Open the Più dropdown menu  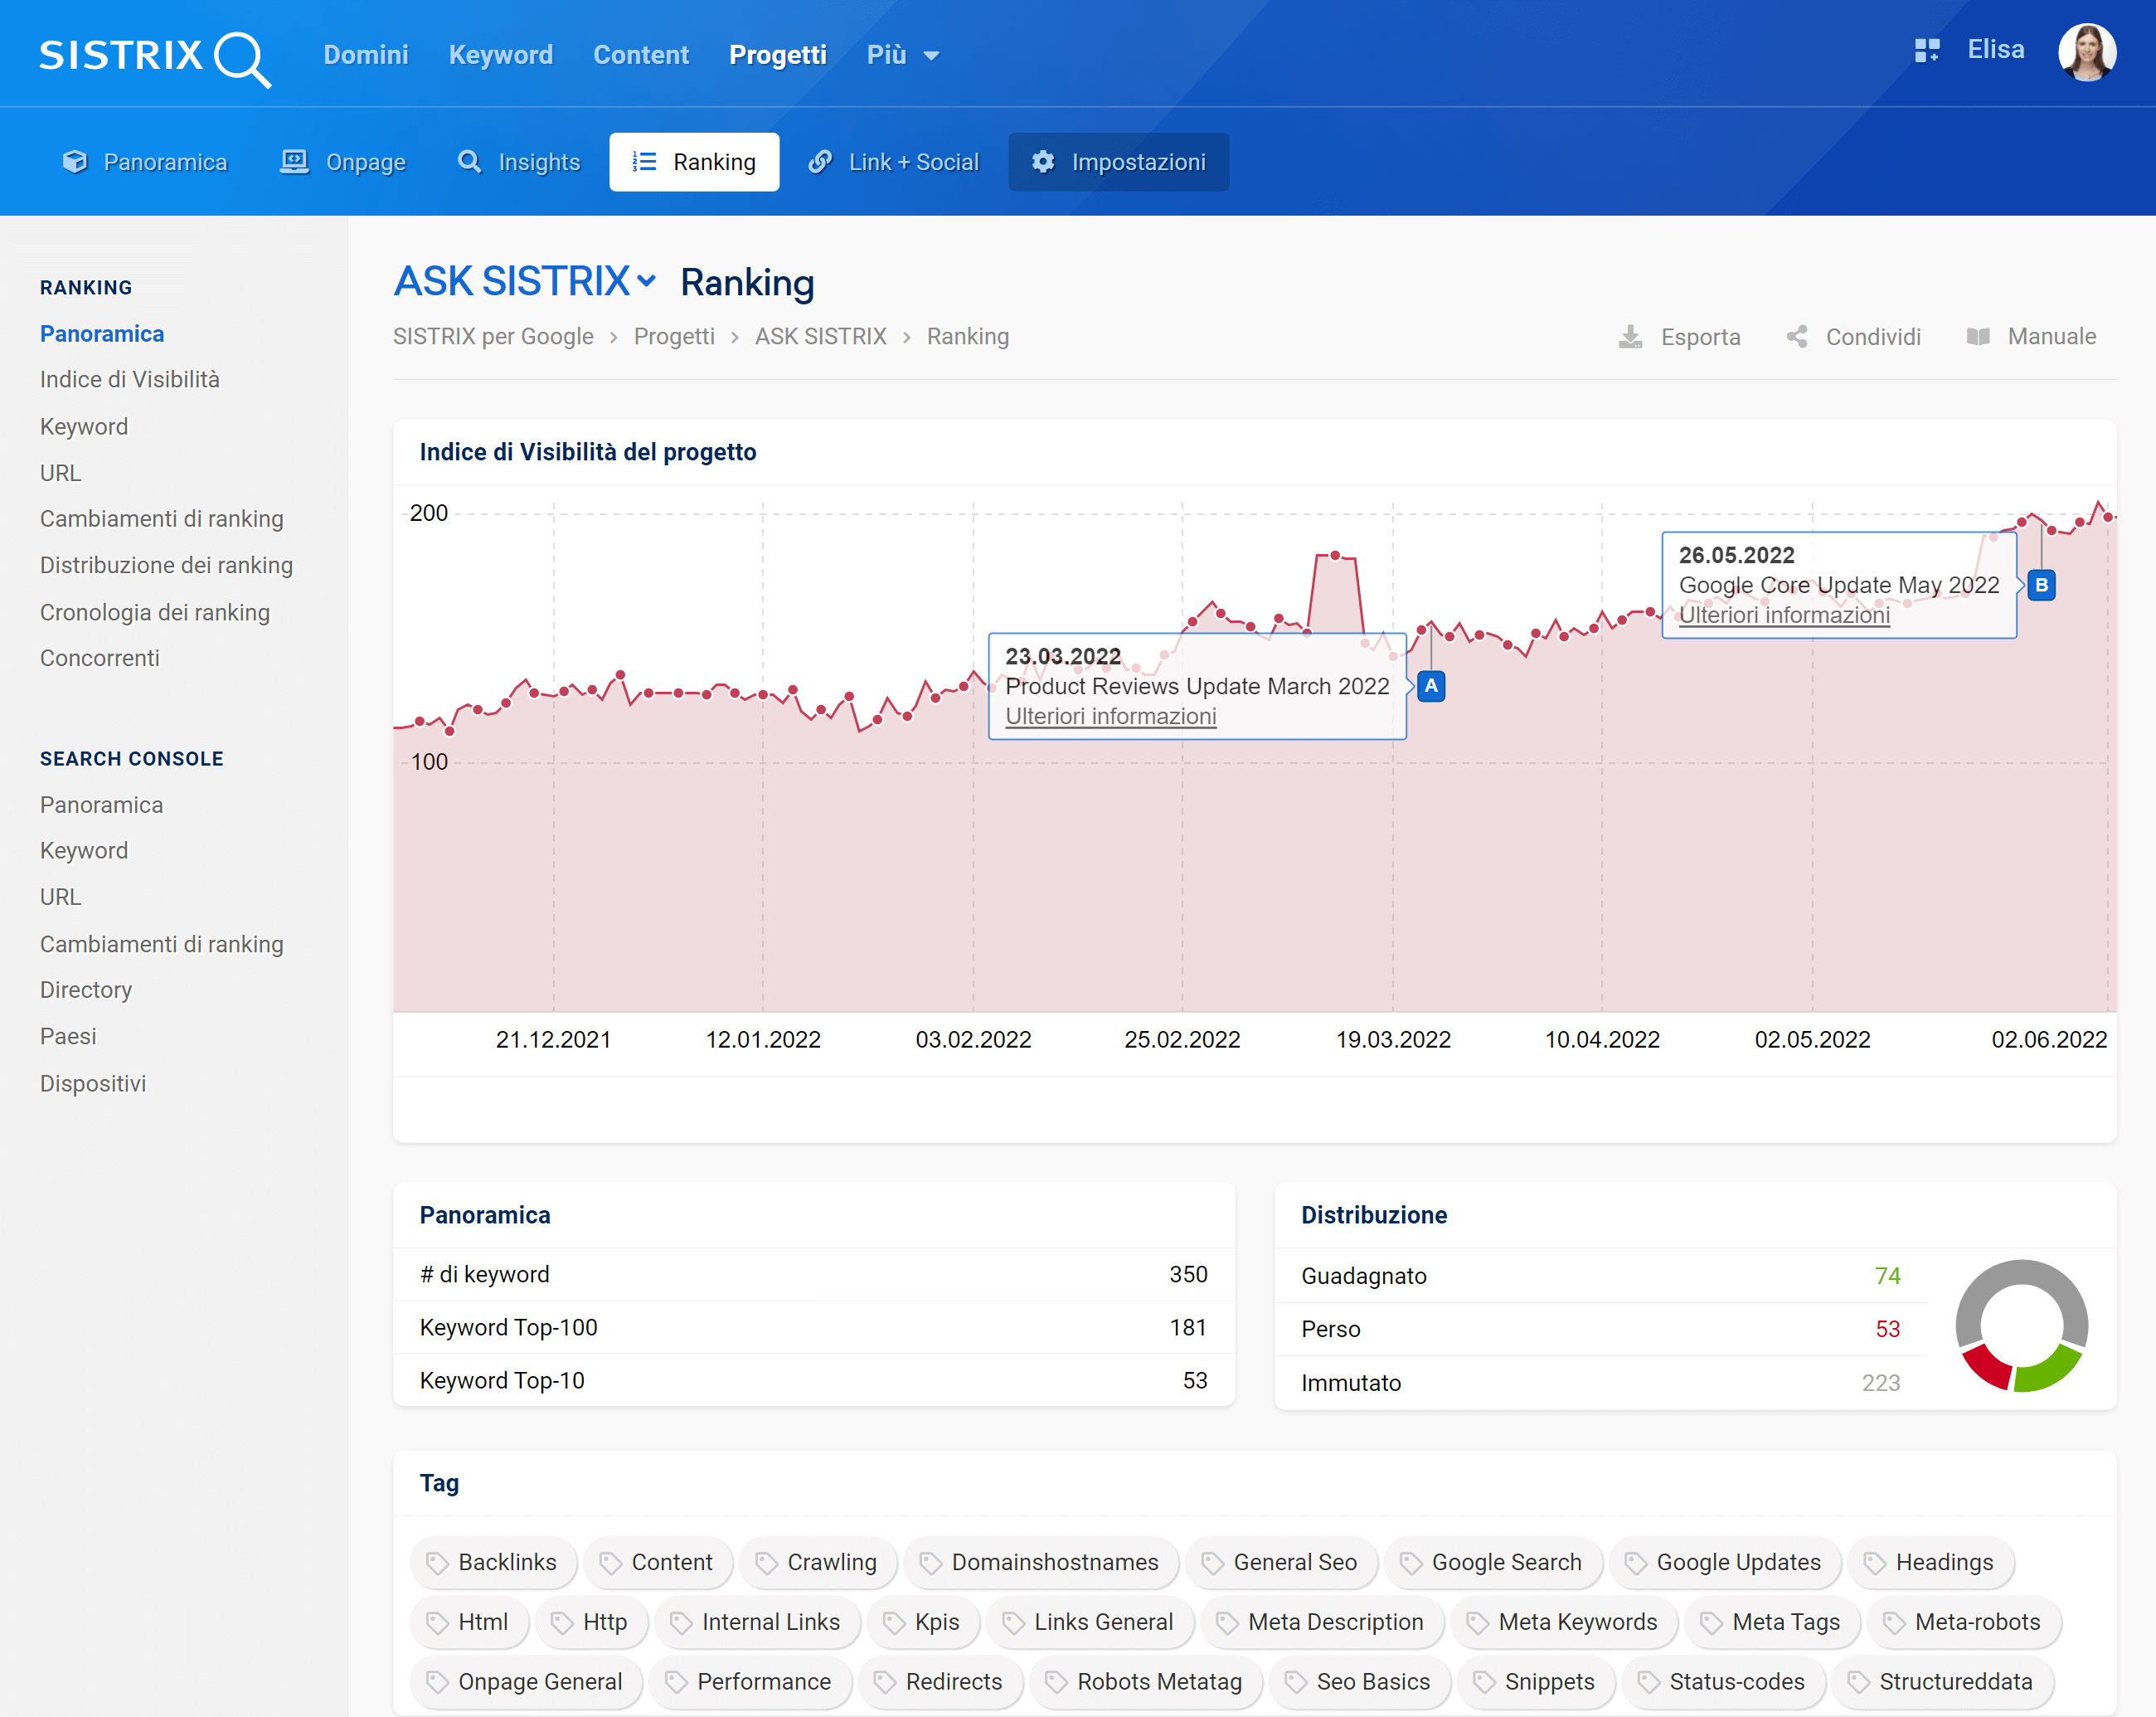point(902,55)
